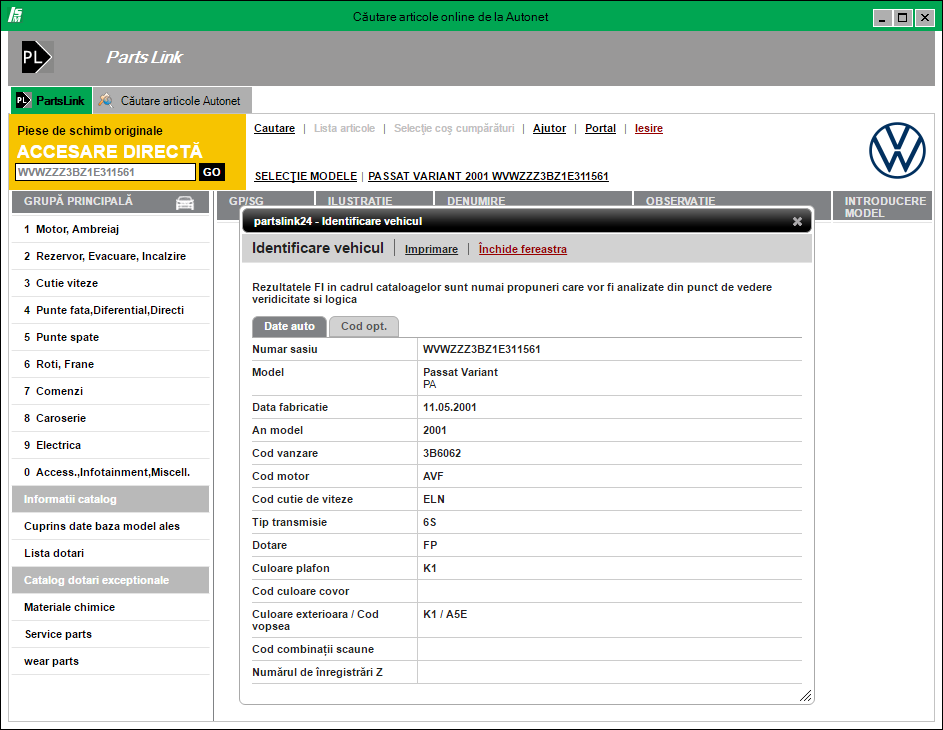Open the wear parts entry

tap(111, 661)
